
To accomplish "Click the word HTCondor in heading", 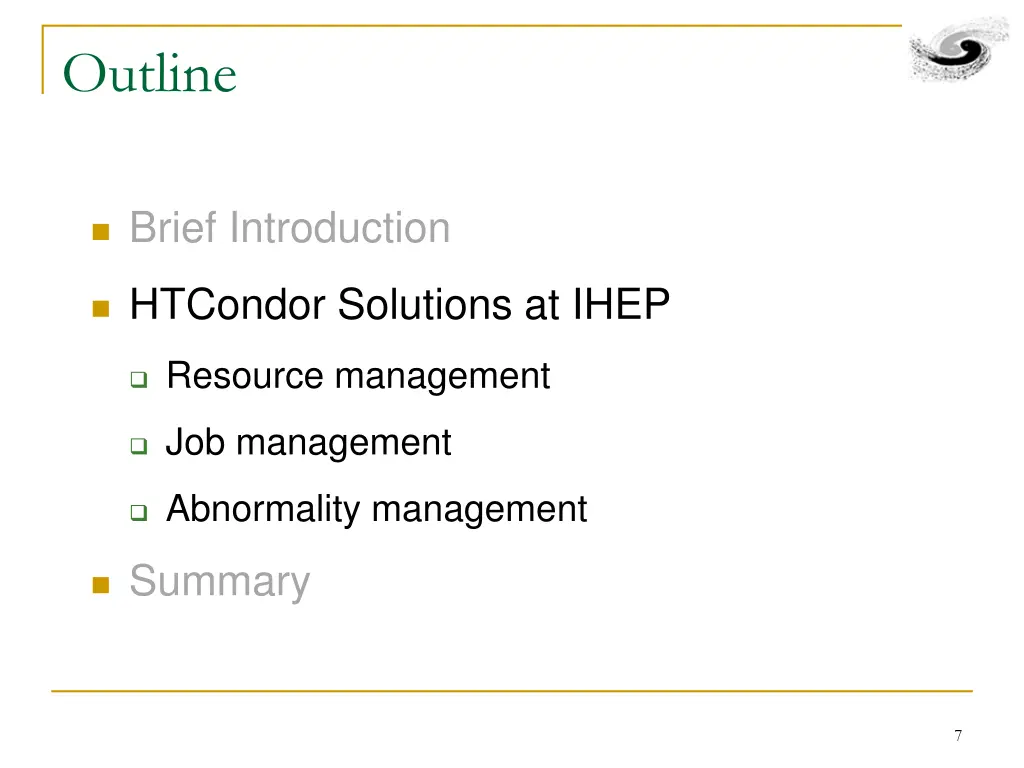I will tap(227, 304).
